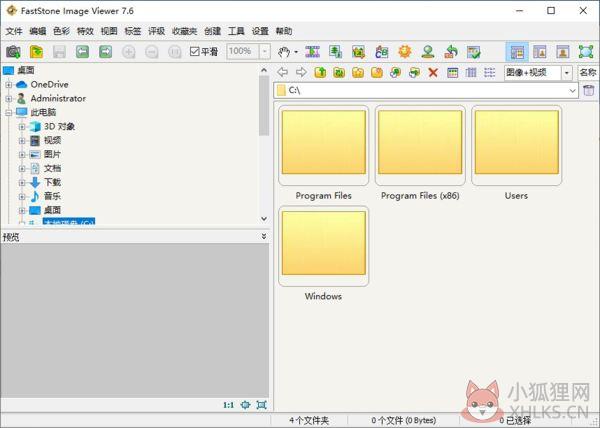Collapse the 预览 panel chevron
The height and width of the screenshot is (428, 600).
(264, 236)
